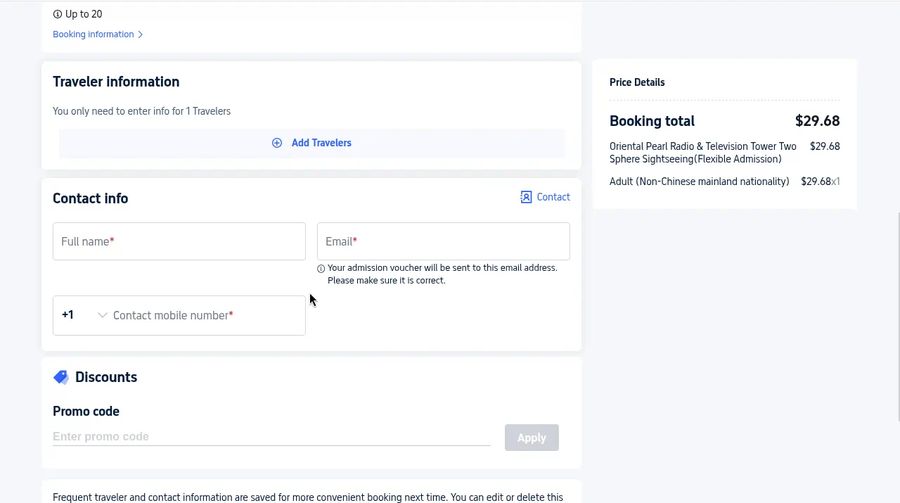Image resolution: width=900 pixels, height=503 pixels.
Task: Click the plus circle icon for Add Travelers
Action: click(277, 143)
